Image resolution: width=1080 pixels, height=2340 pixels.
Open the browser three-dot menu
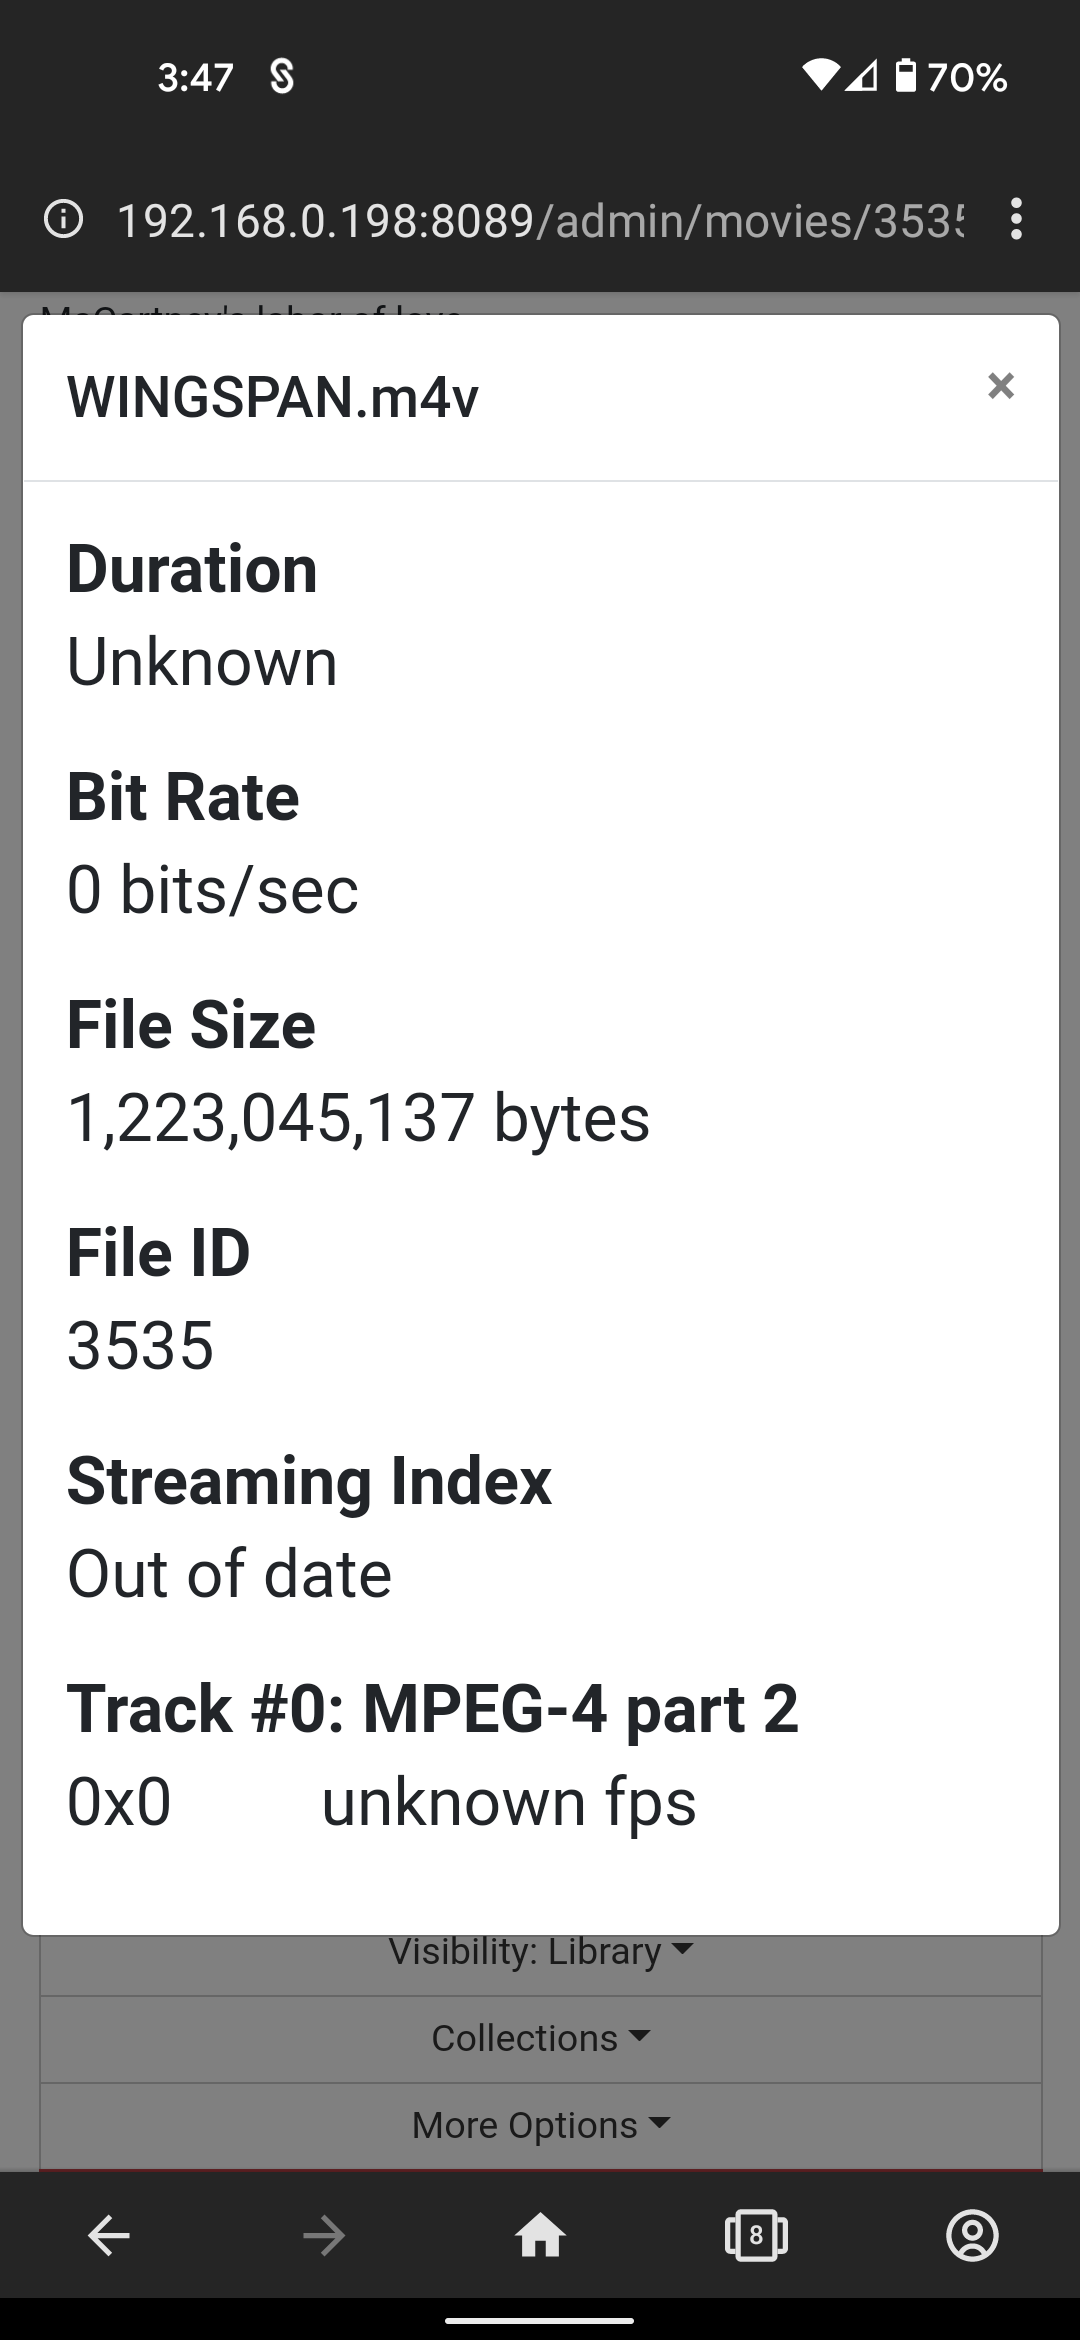[x=1016, y=219]
